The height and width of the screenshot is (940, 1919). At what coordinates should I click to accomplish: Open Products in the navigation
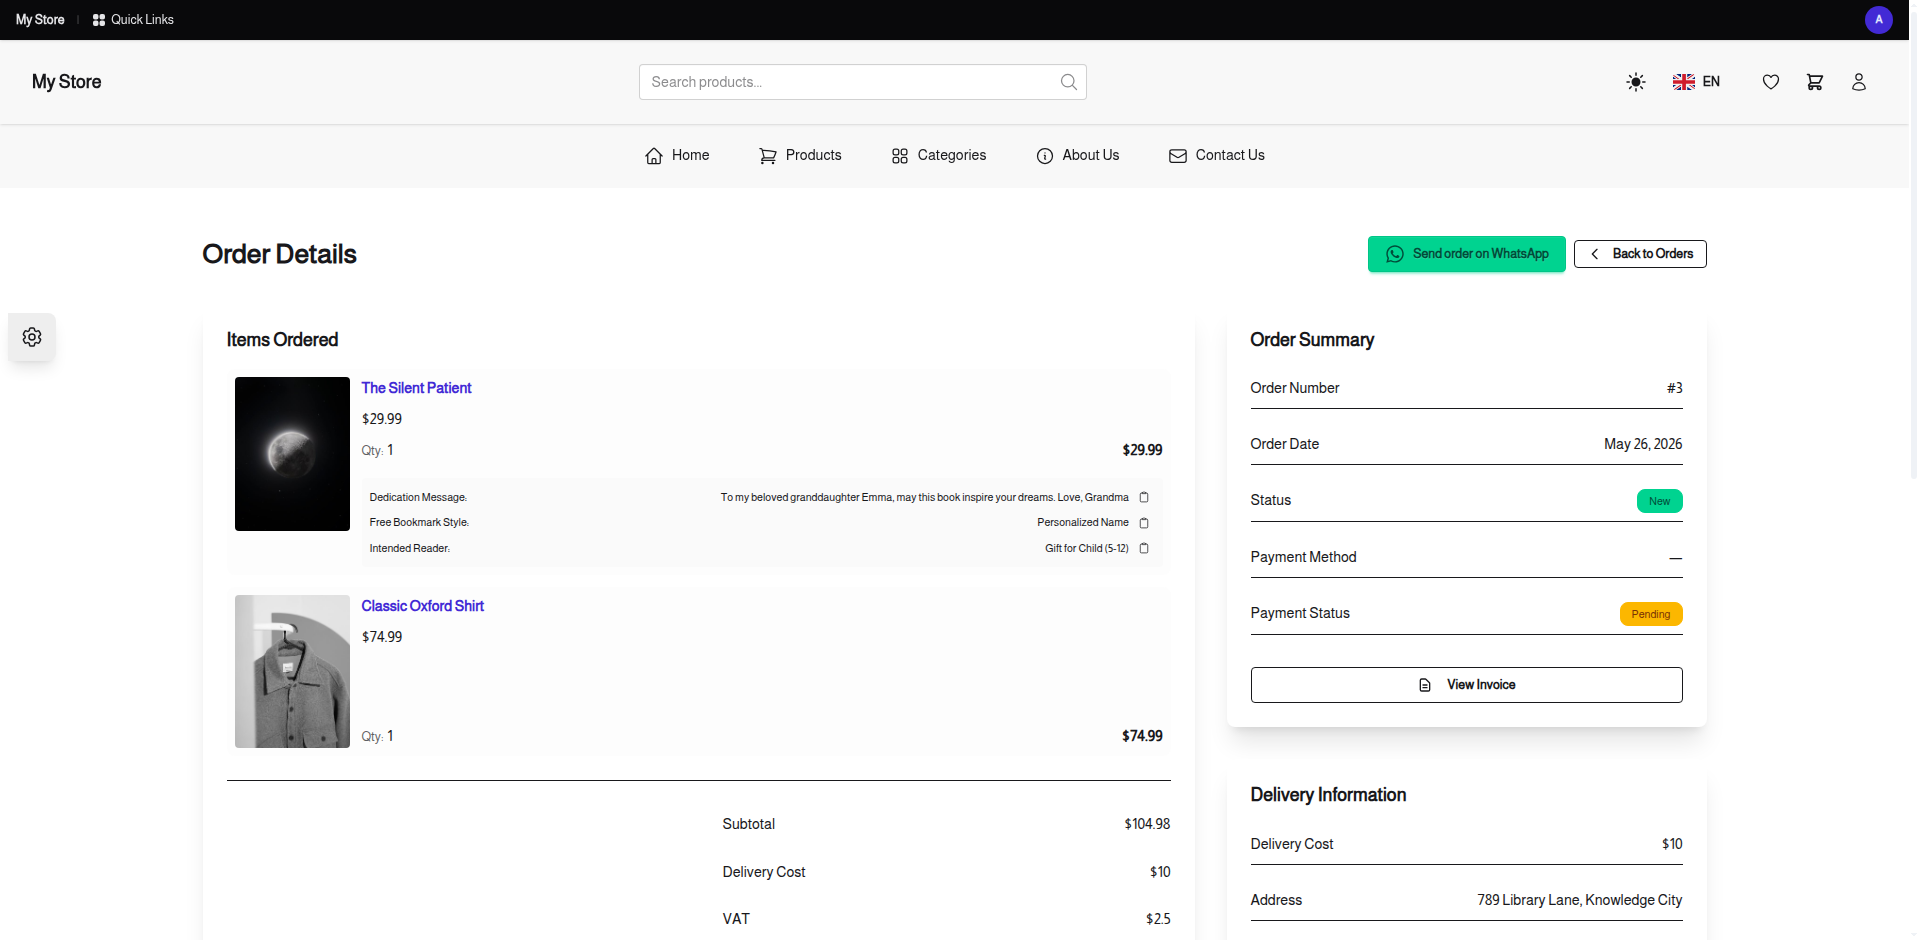click(x=800, y=155)
